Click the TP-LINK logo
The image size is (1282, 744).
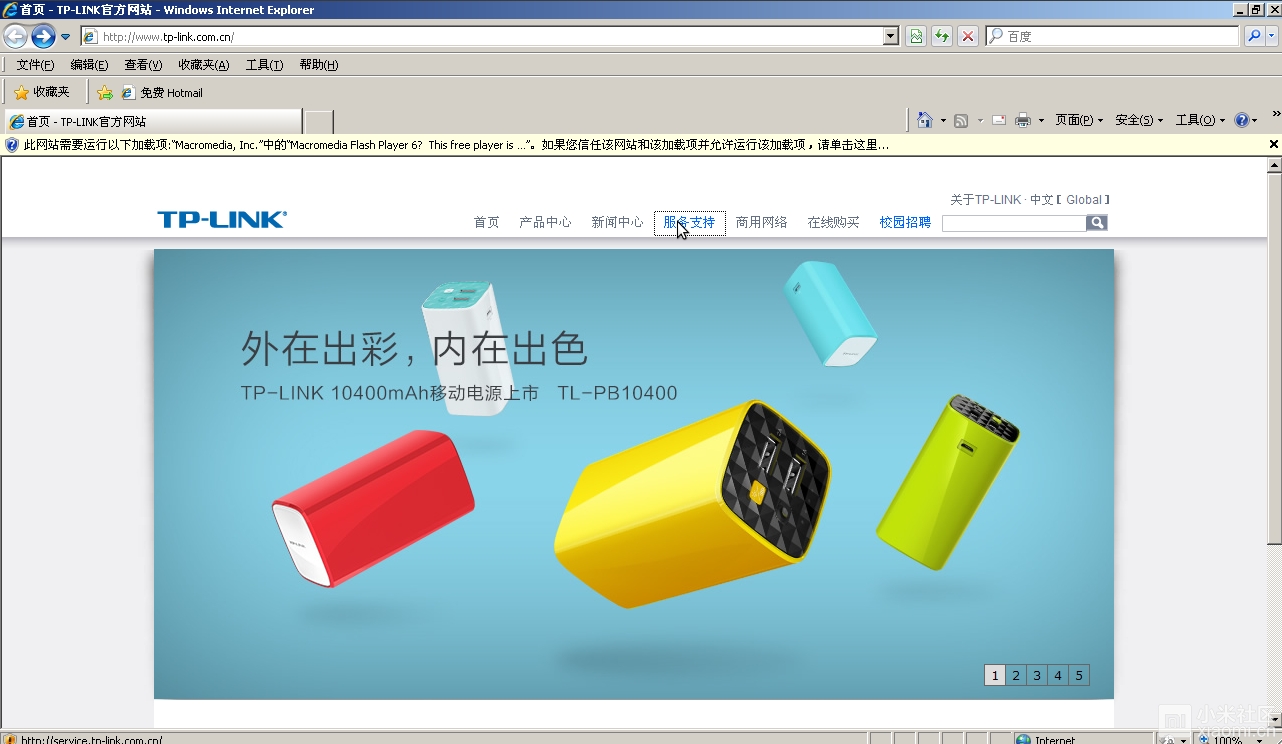click(x=222, y=220)
